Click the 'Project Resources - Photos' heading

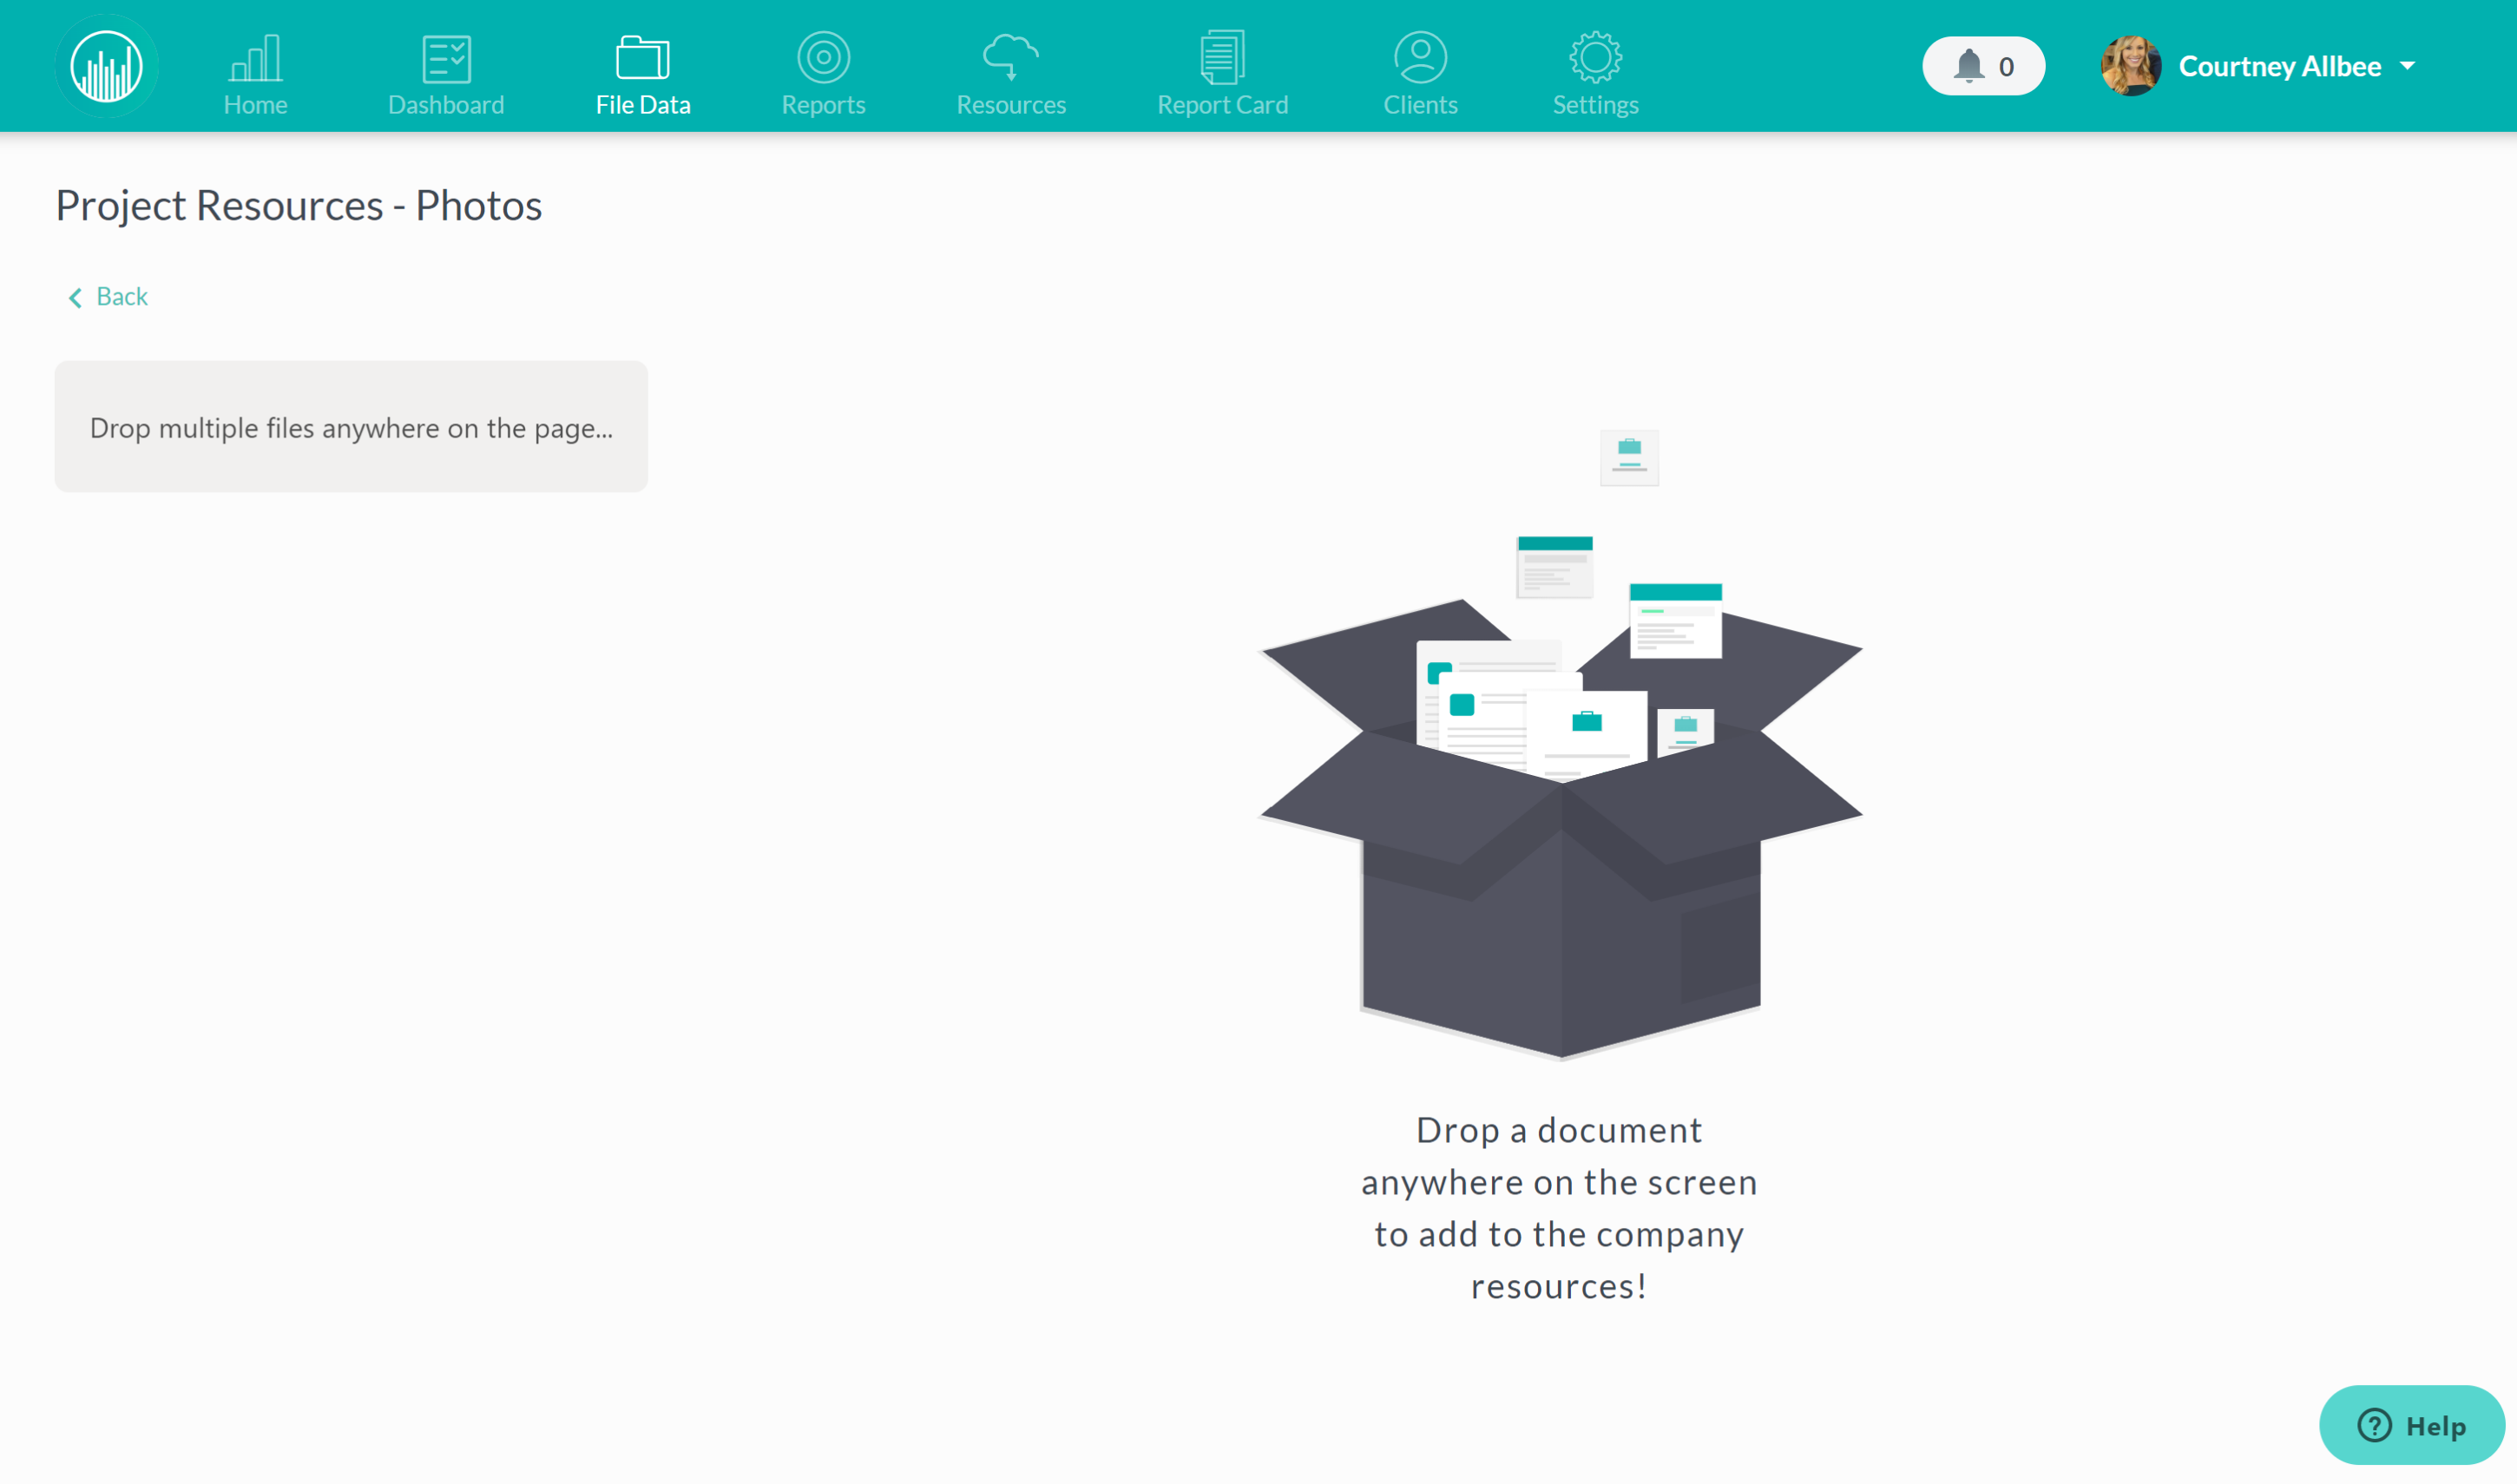298,205
